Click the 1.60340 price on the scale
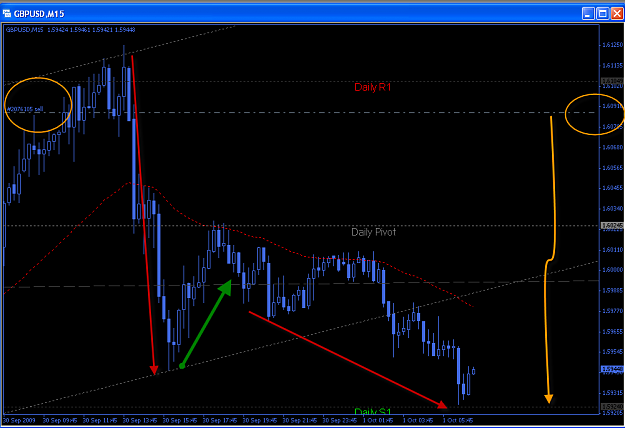The height and width of the screenshot is (428, 625). pos(612,208)
